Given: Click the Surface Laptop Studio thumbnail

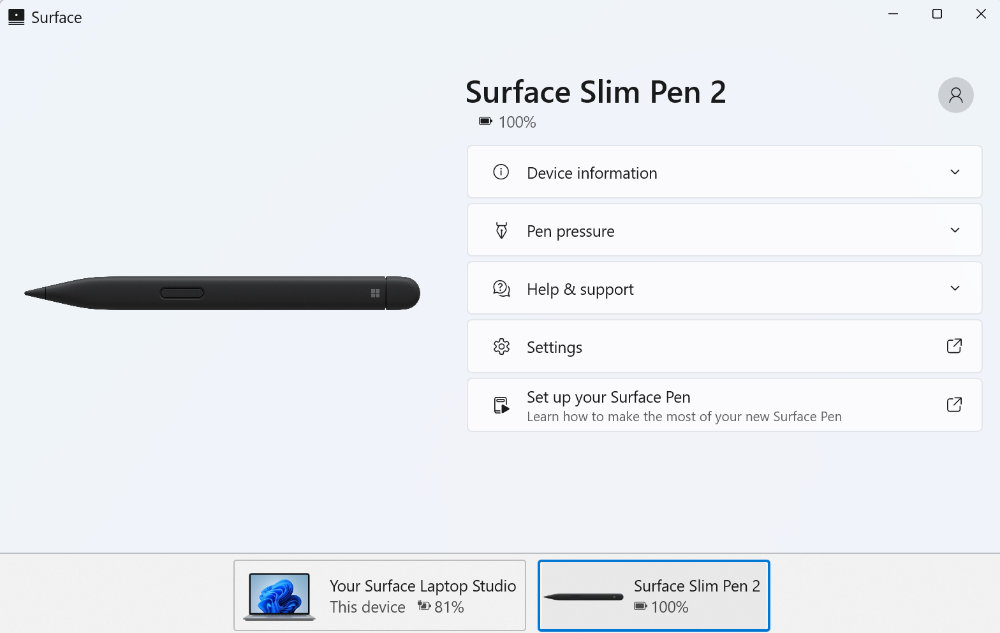Looking at the screenshot, I should 279,597.
